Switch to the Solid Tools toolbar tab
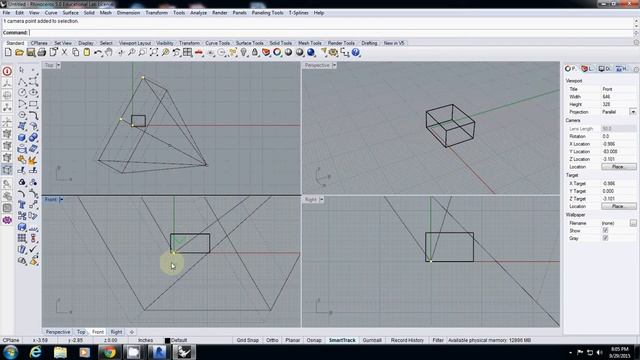Screen dimensions: 640x360 [x=280, y=43]
